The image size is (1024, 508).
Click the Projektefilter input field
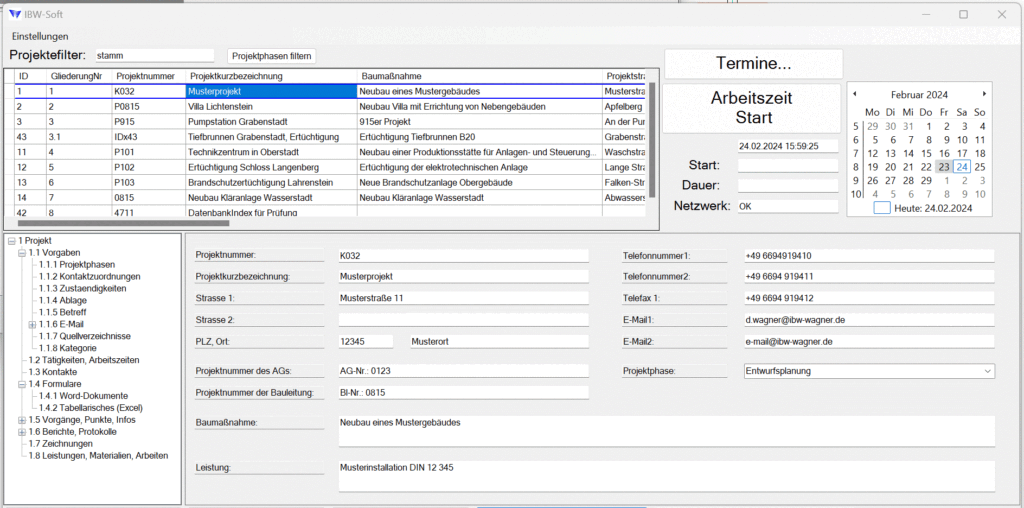coord(155,56)
